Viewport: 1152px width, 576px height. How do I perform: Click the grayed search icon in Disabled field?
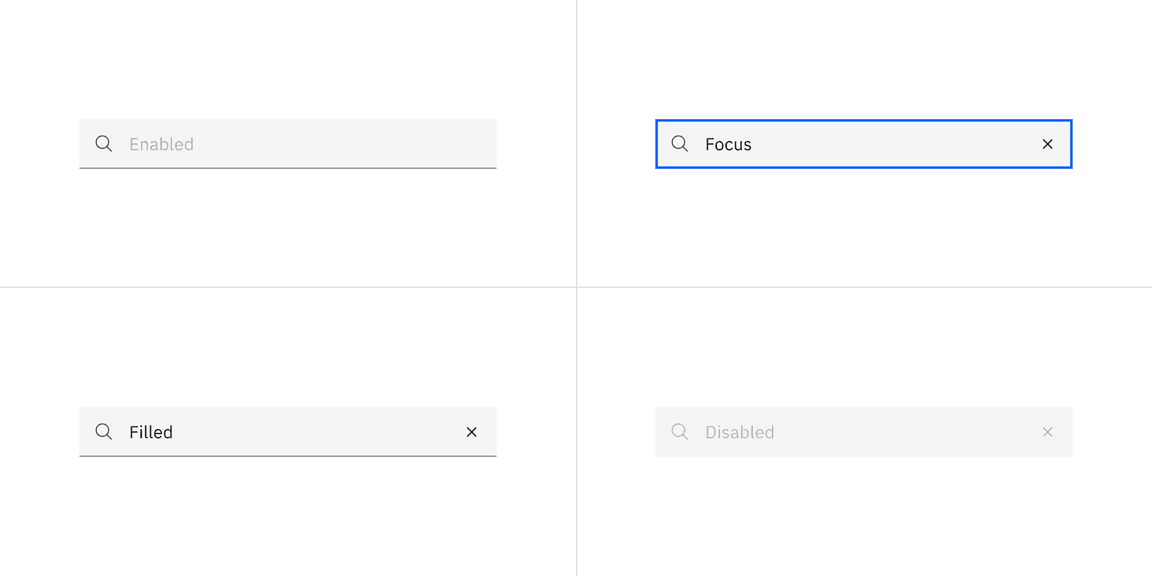[x=680, y=432]
